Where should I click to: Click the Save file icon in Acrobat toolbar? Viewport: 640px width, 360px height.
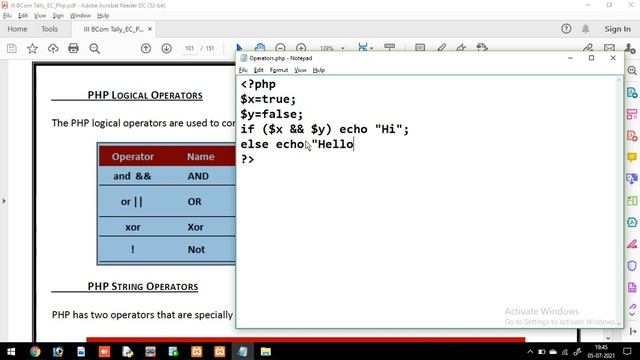coord(12,49)
